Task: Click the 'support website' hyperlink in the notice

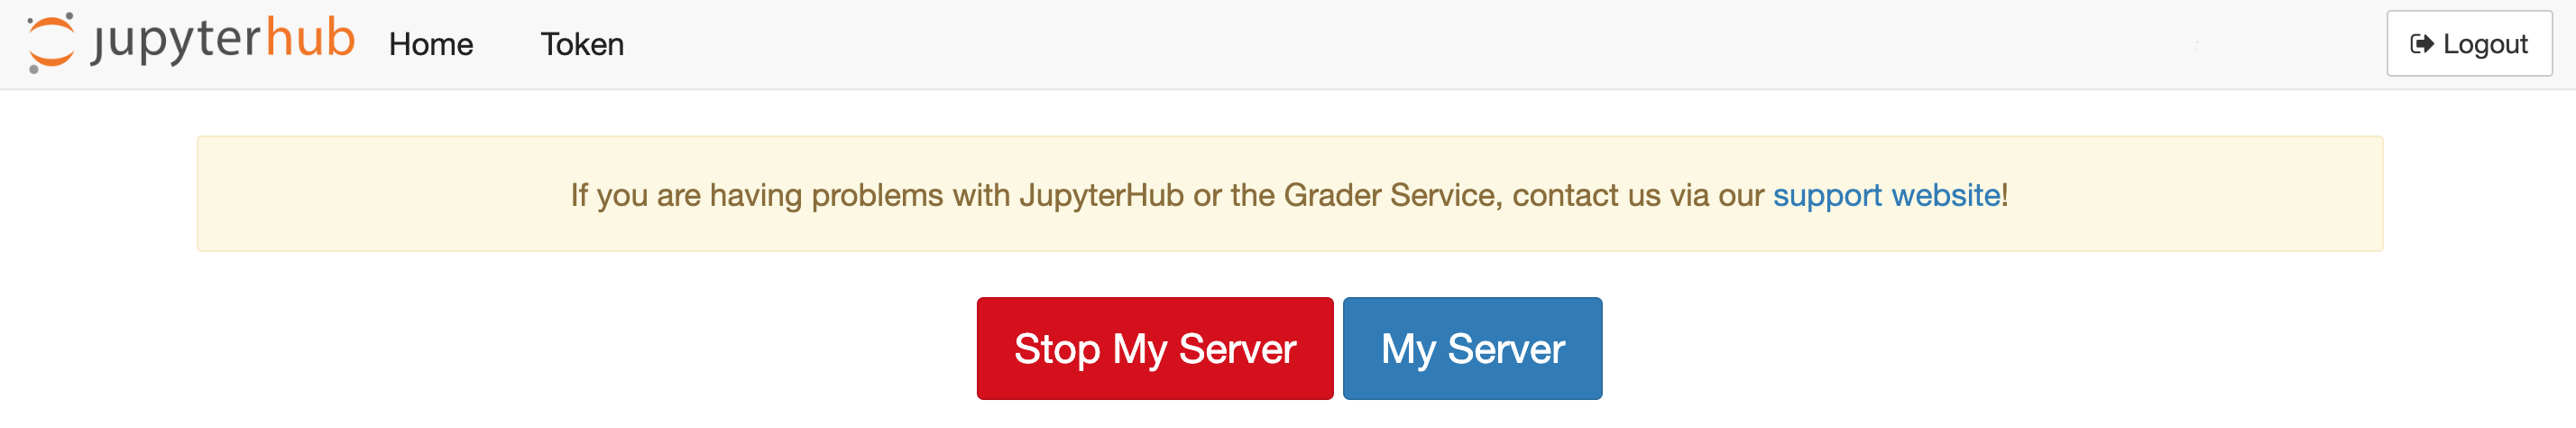Action: point(1886,194)
